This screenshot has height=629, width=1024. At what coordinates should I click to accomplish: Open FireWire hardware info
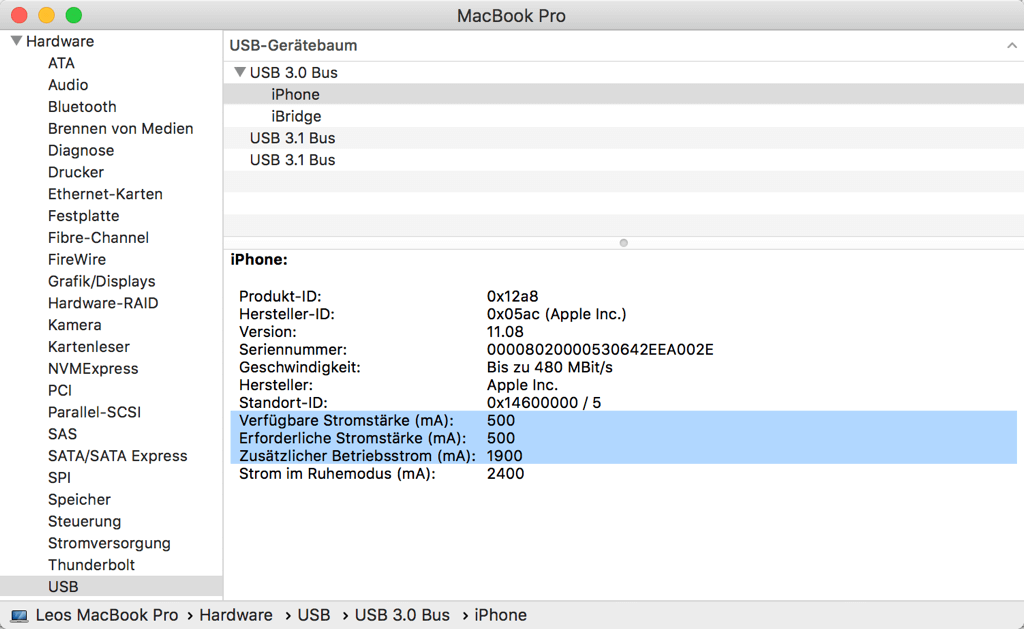tap(77, 259)
